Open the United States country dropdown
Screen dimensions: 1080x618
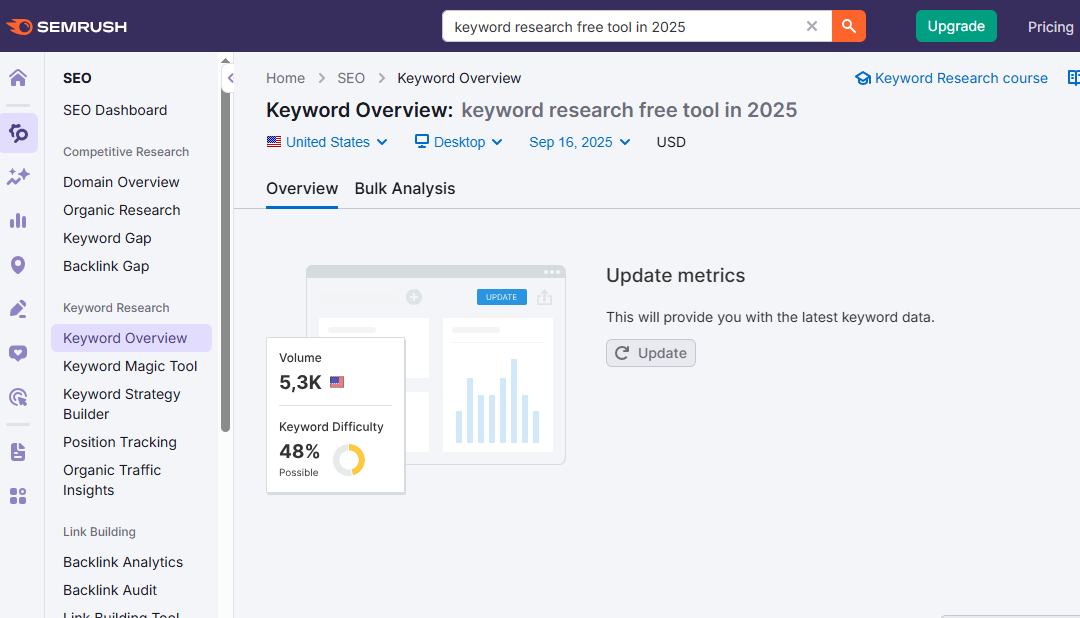tap(327, 142)
